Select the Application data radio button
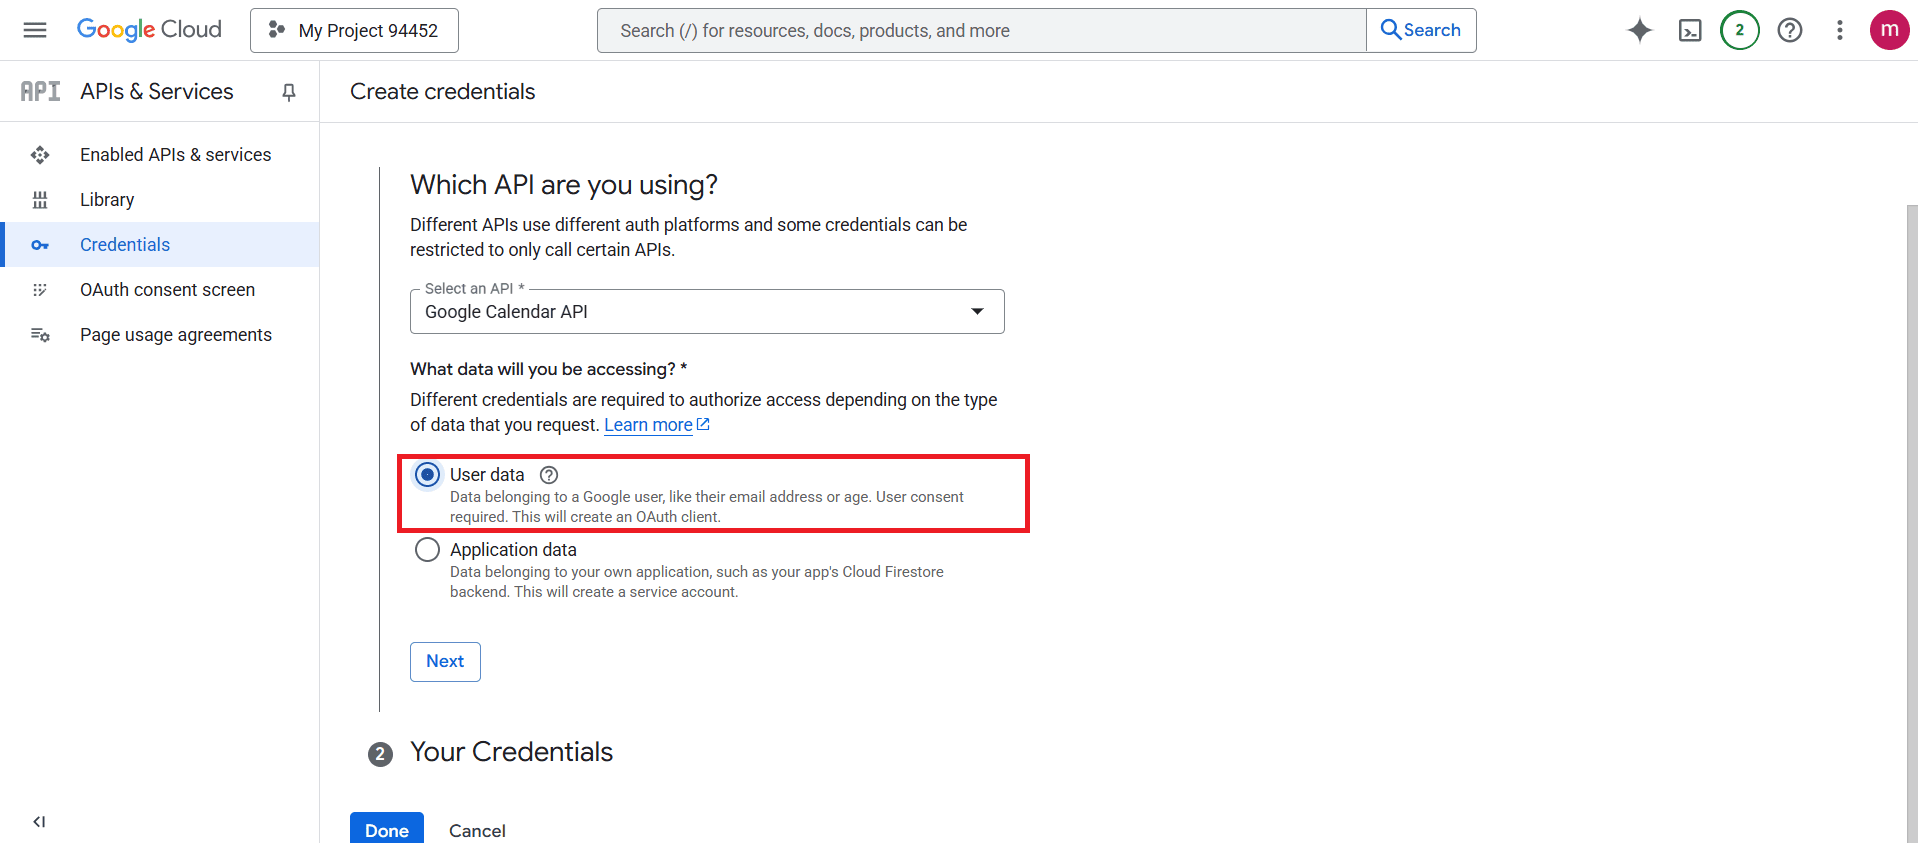Image resolution: width=1918 pixels, height=843 pixels. 427,550
